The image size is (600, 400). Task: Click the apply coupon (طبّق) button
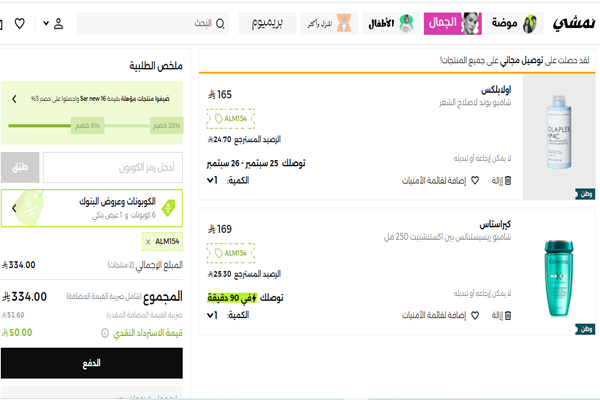tap(20, 167)
